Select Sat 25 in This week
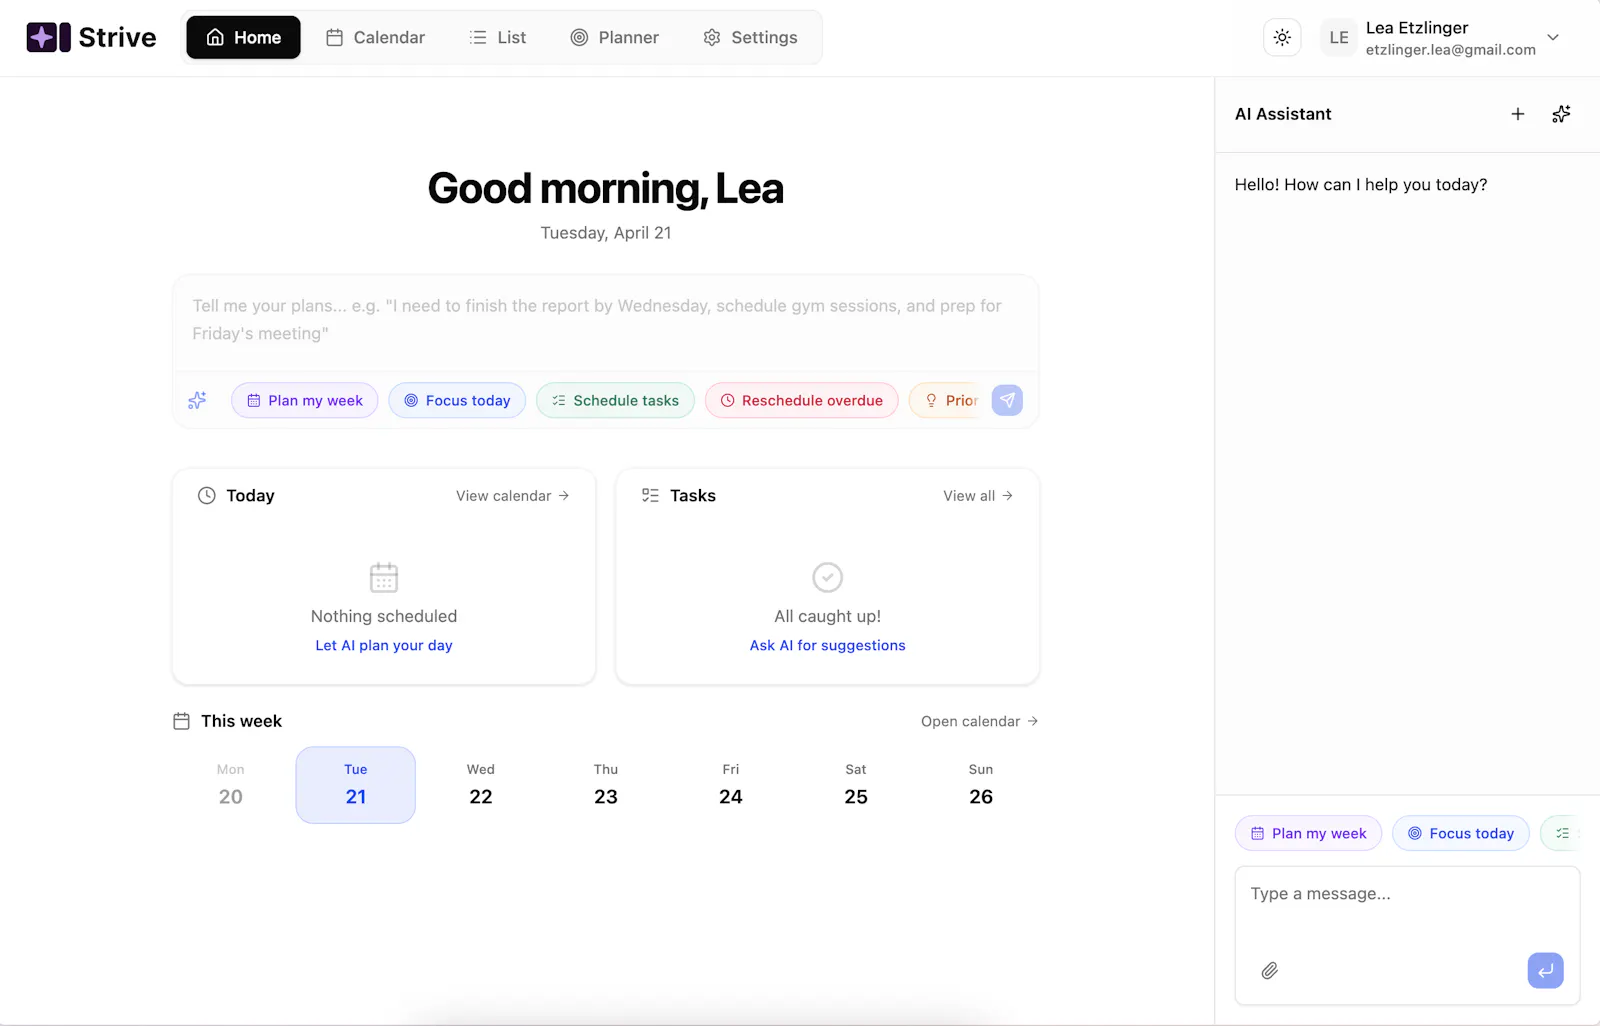The height and width of the screenshot is (1026, 1600). tap(856, 785)
